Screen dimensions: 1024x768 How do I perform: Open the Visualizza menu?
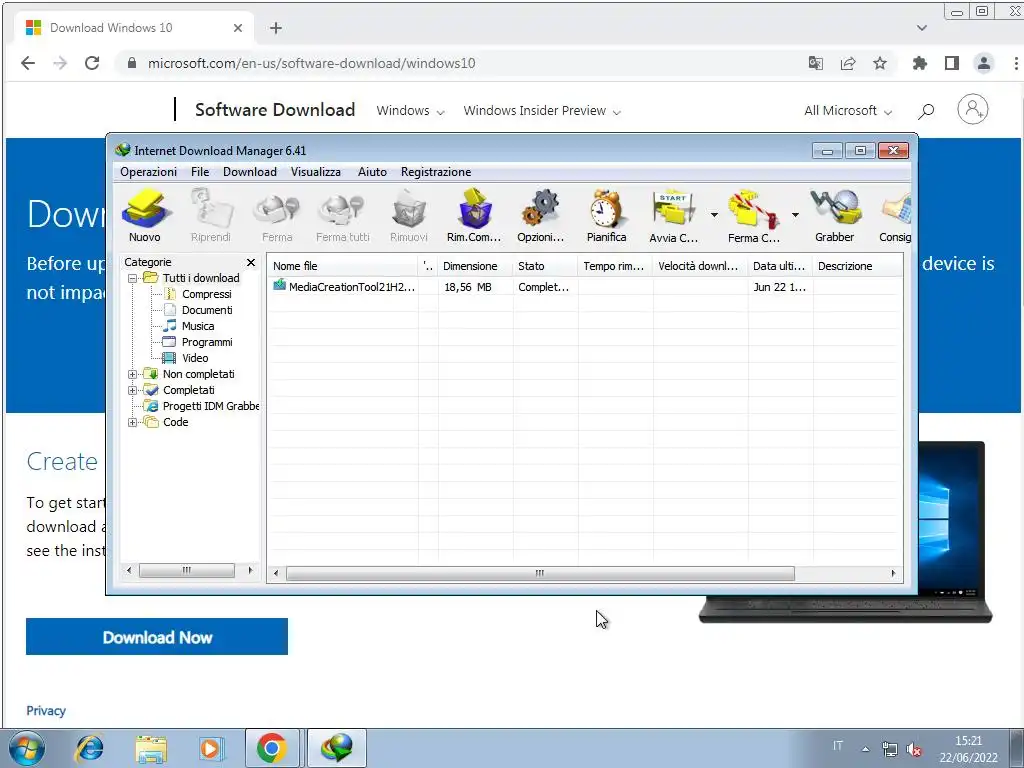point(315,172)
